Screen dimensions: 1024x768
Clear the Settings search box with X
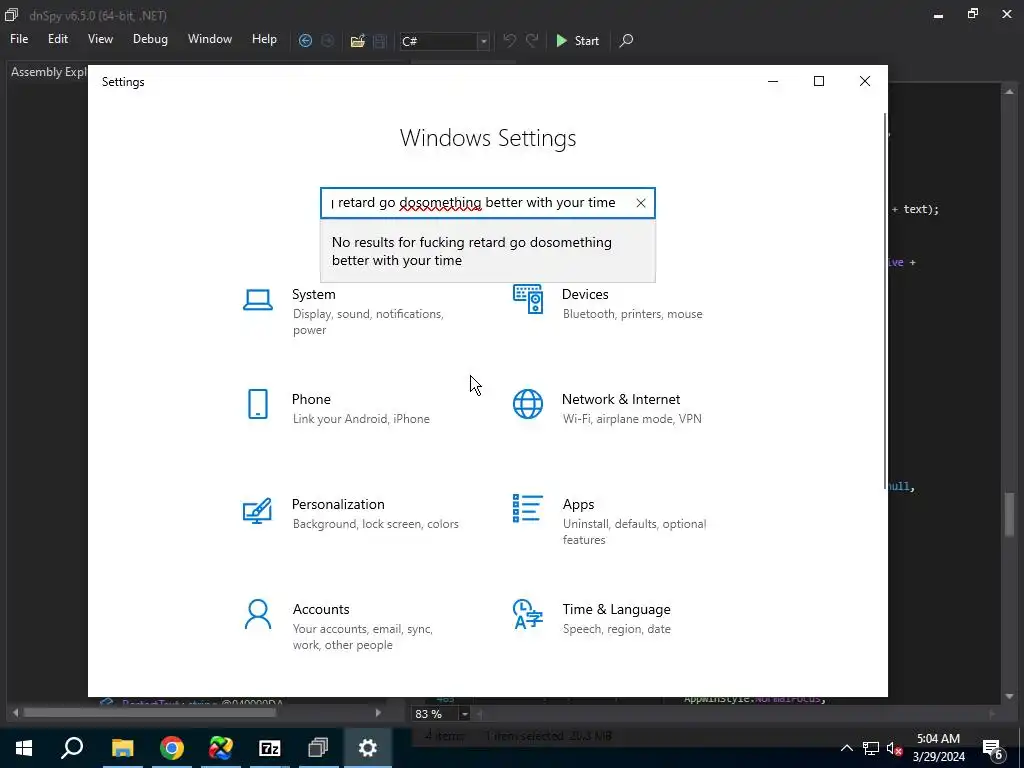click(x=641, y=203)
